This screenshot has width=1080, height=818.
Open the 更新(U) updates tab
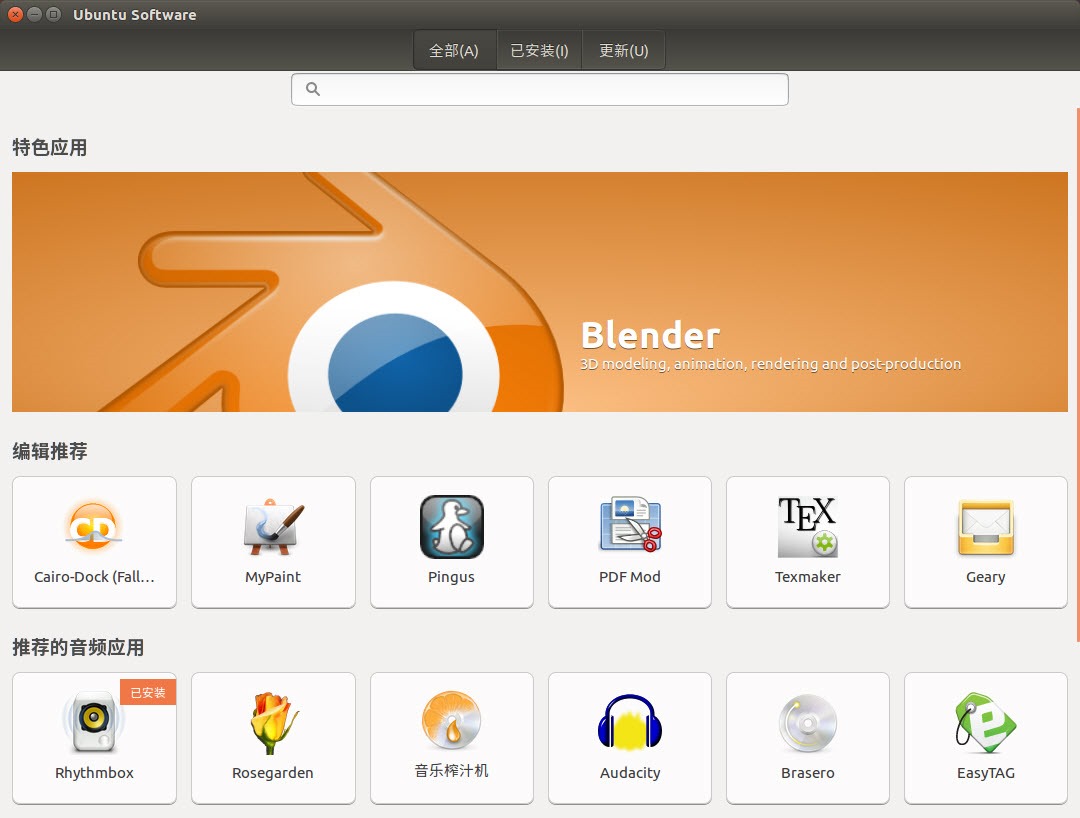(x=623, y=51)
